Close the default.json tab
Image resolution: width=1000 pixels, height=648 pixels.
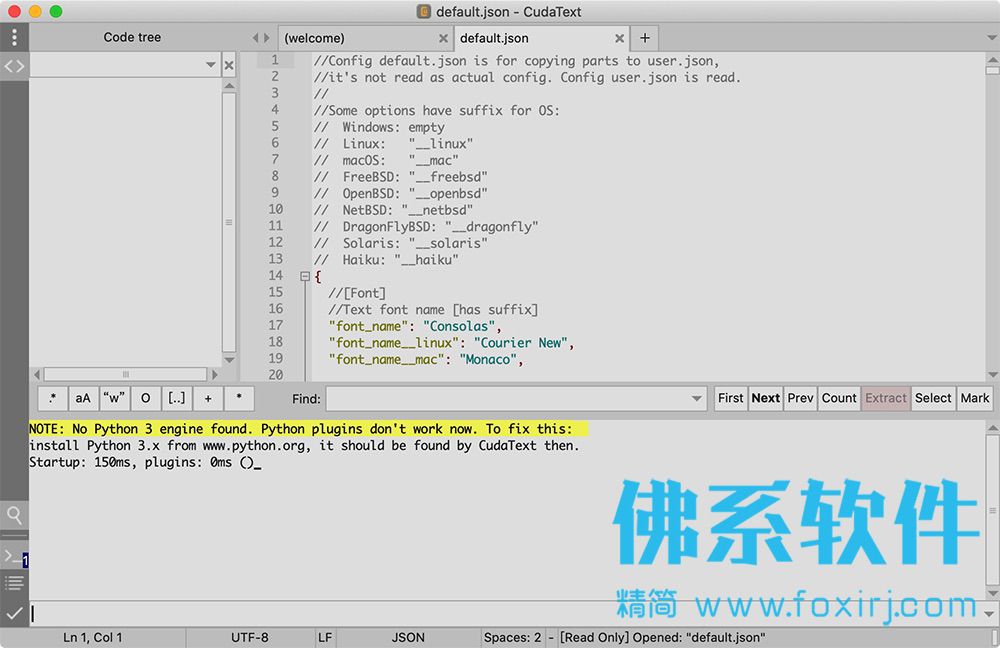619,38
